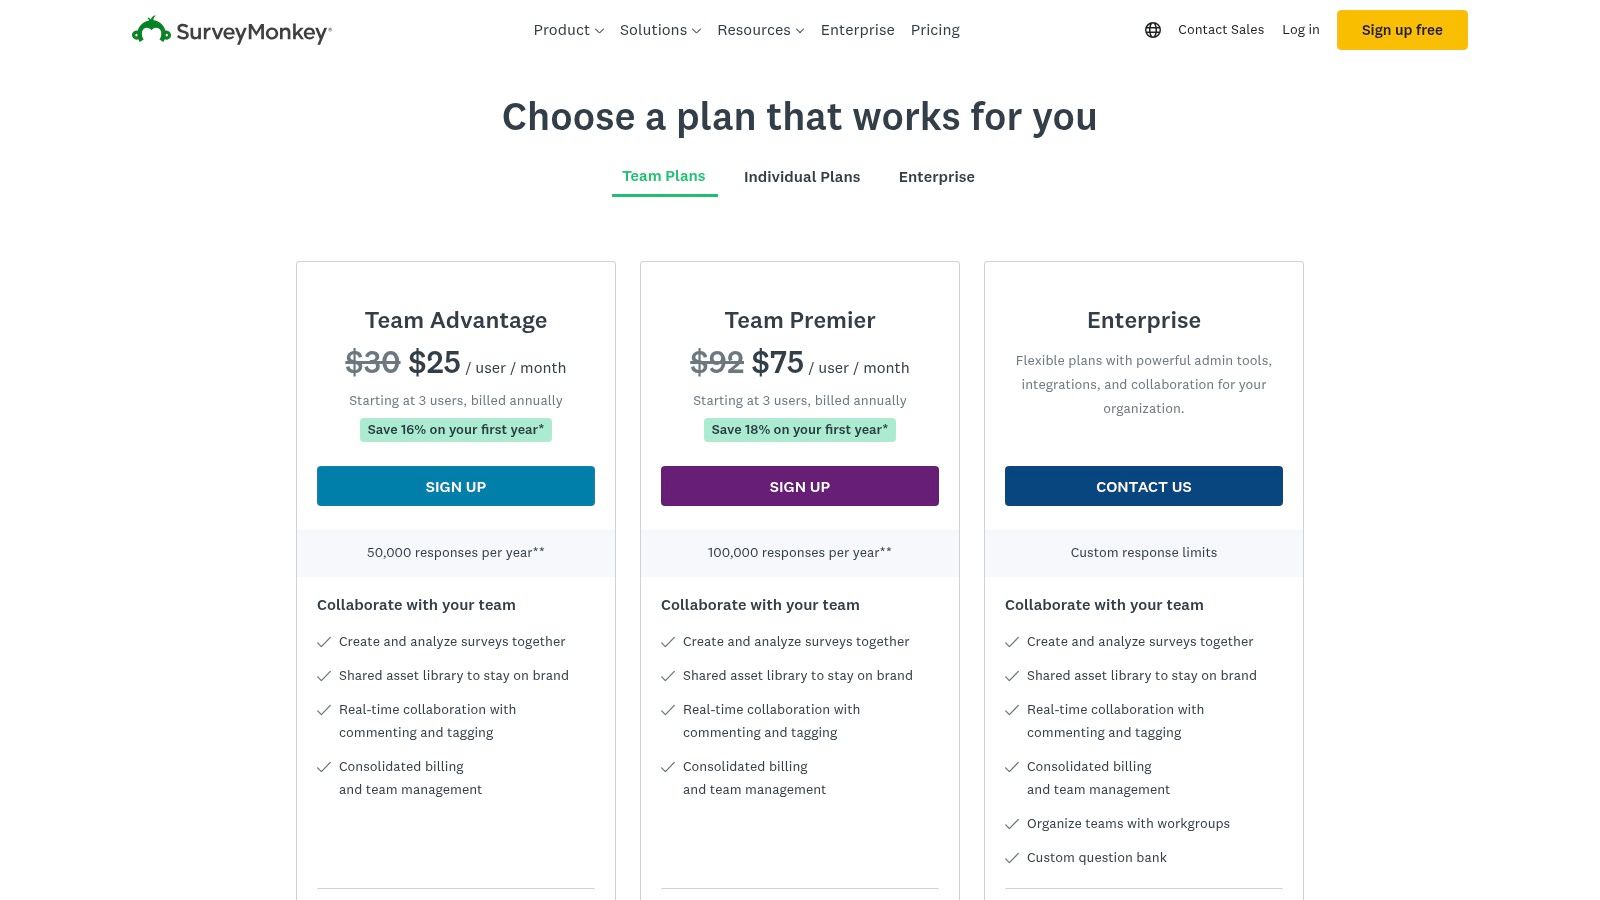Viewport: 1600px width, 900px height.
Task: Open the Pricing page from the navigation
Action: [934, 30]
